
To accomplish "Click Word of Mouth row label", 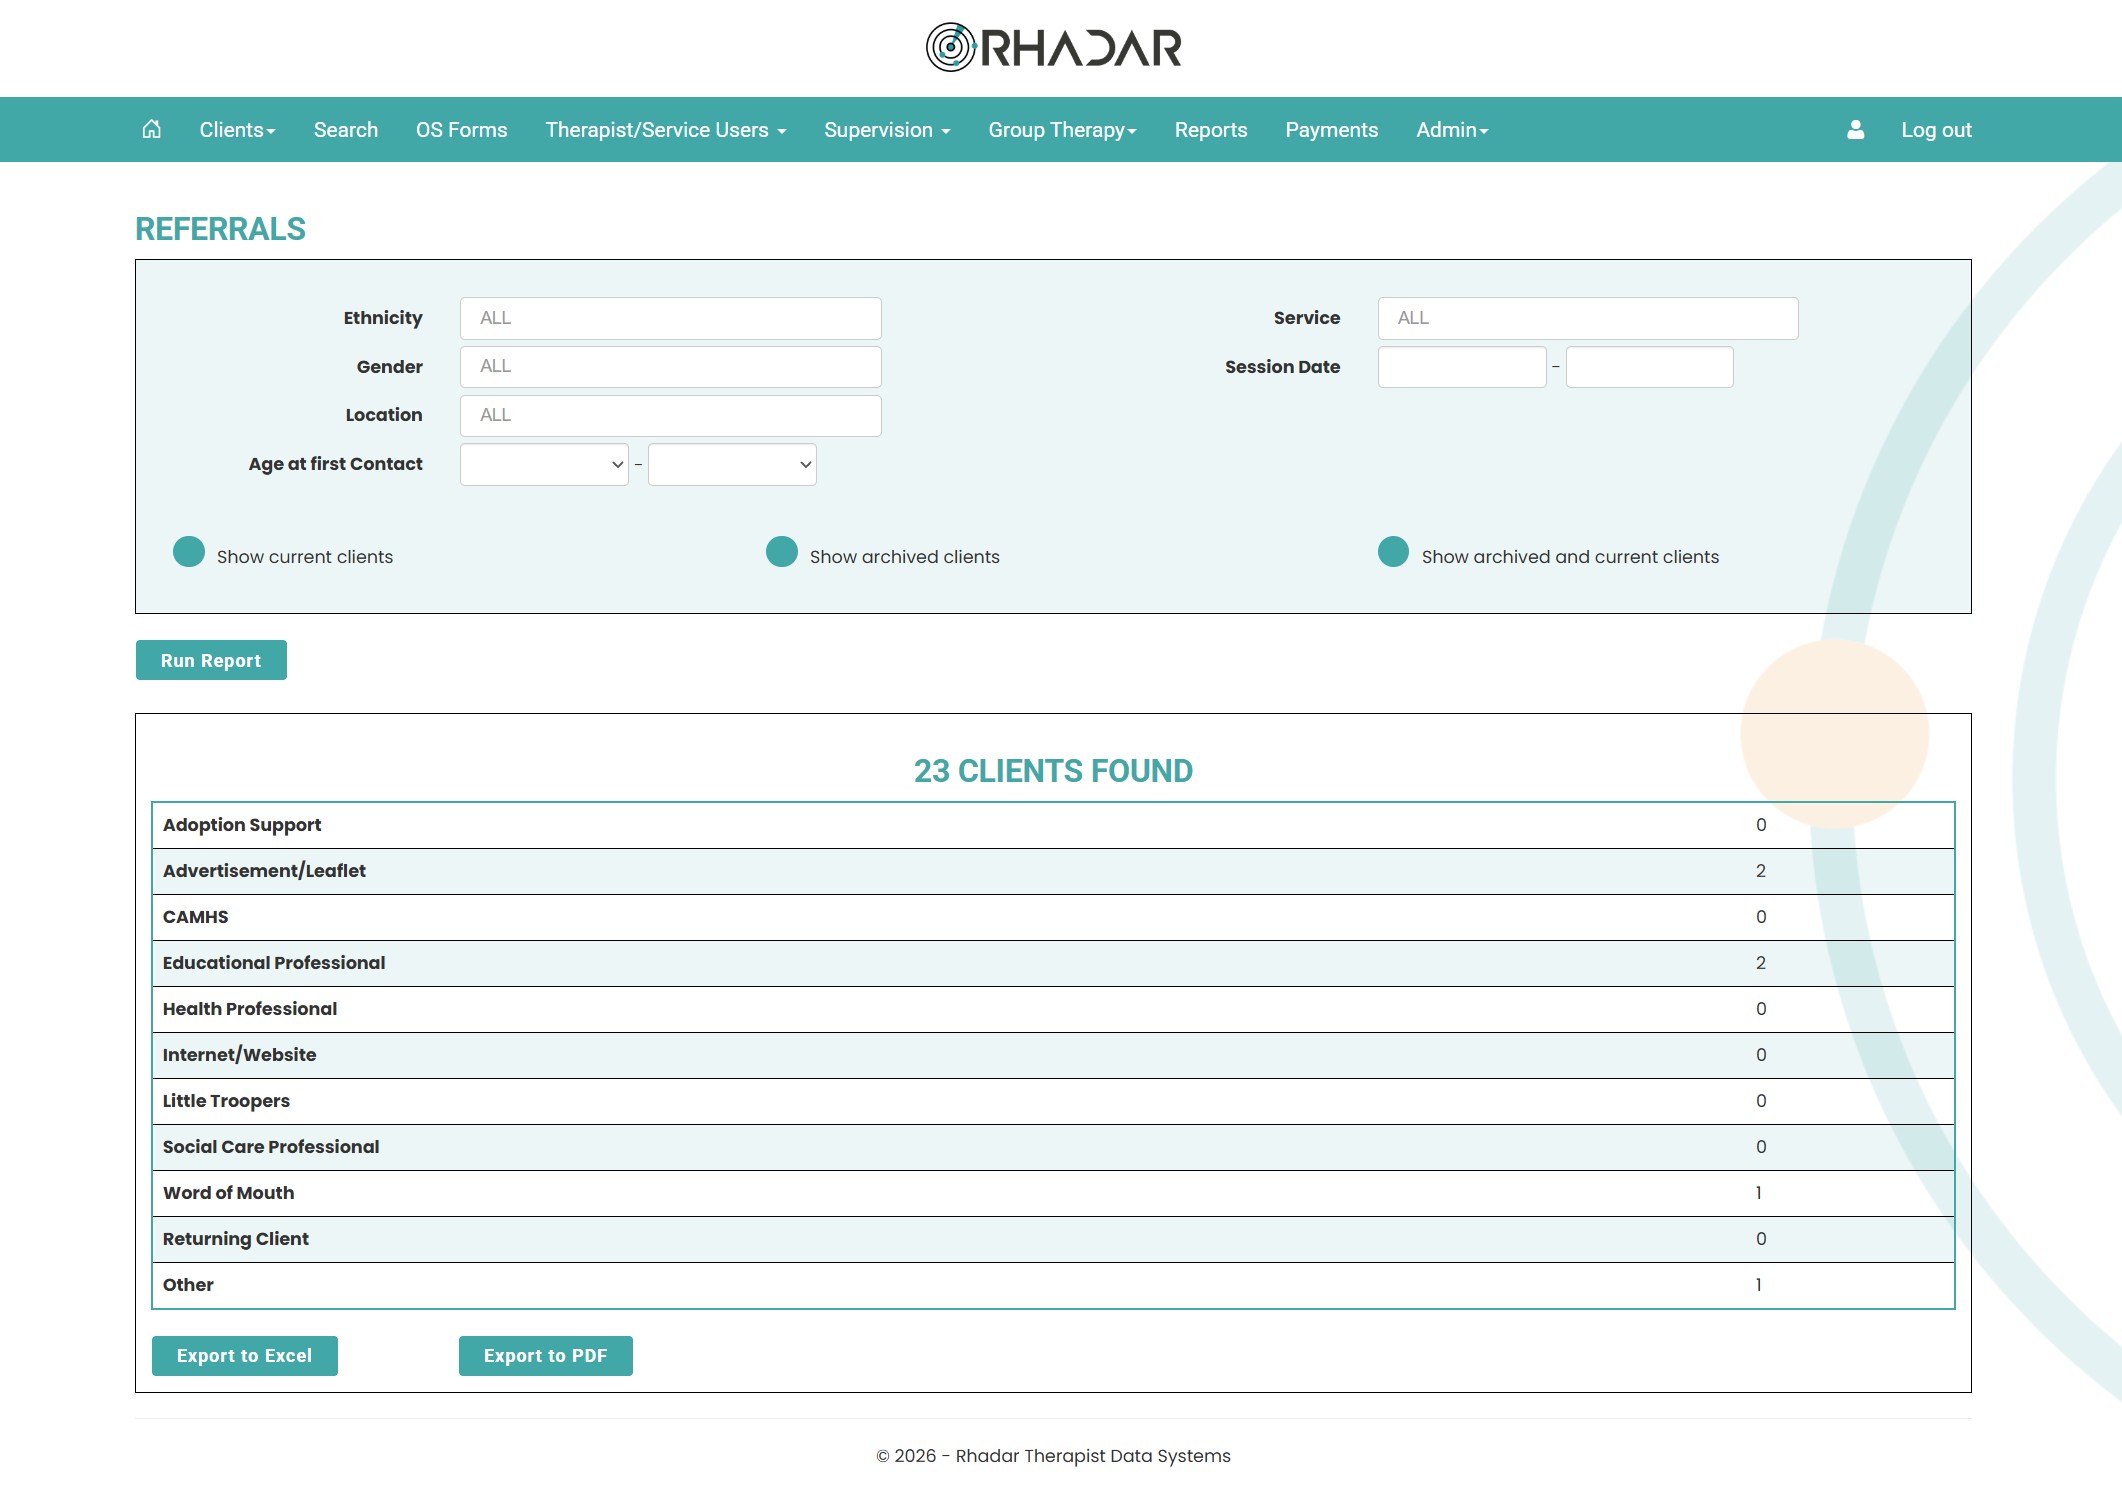I will pyautogui.click(x=228, y=1193).
